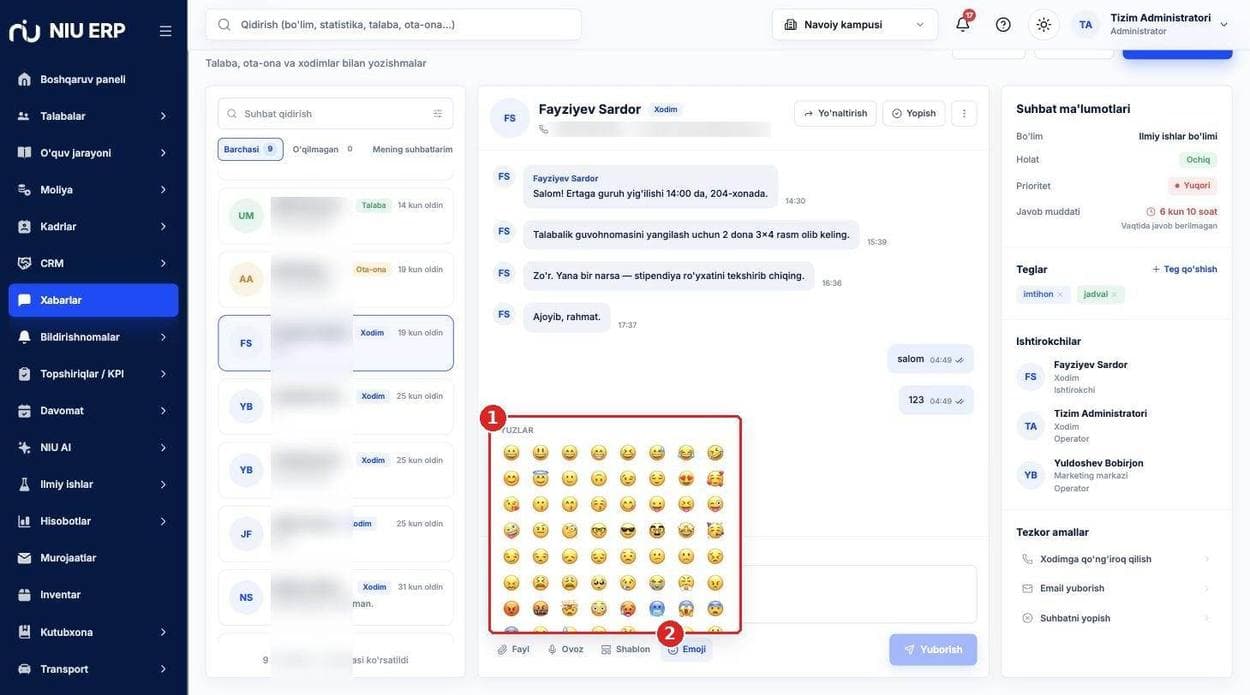
Task: Expand the Bildirishnomalar menu
Action: (93, 337)
